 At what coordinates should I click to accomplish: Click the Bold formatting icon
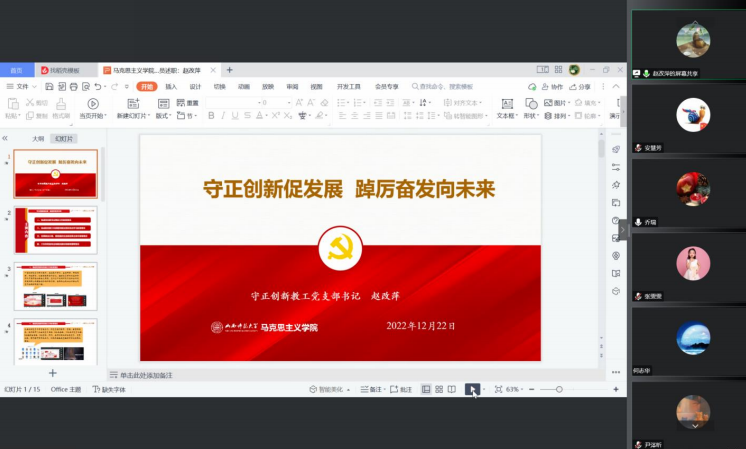coord(211,116)
